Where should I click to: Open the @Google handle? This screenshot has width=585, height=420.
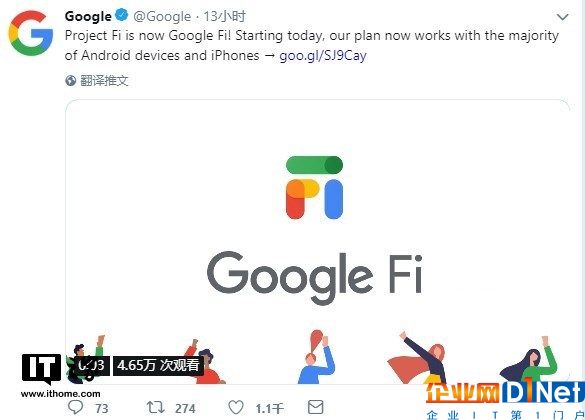[162, 16]
